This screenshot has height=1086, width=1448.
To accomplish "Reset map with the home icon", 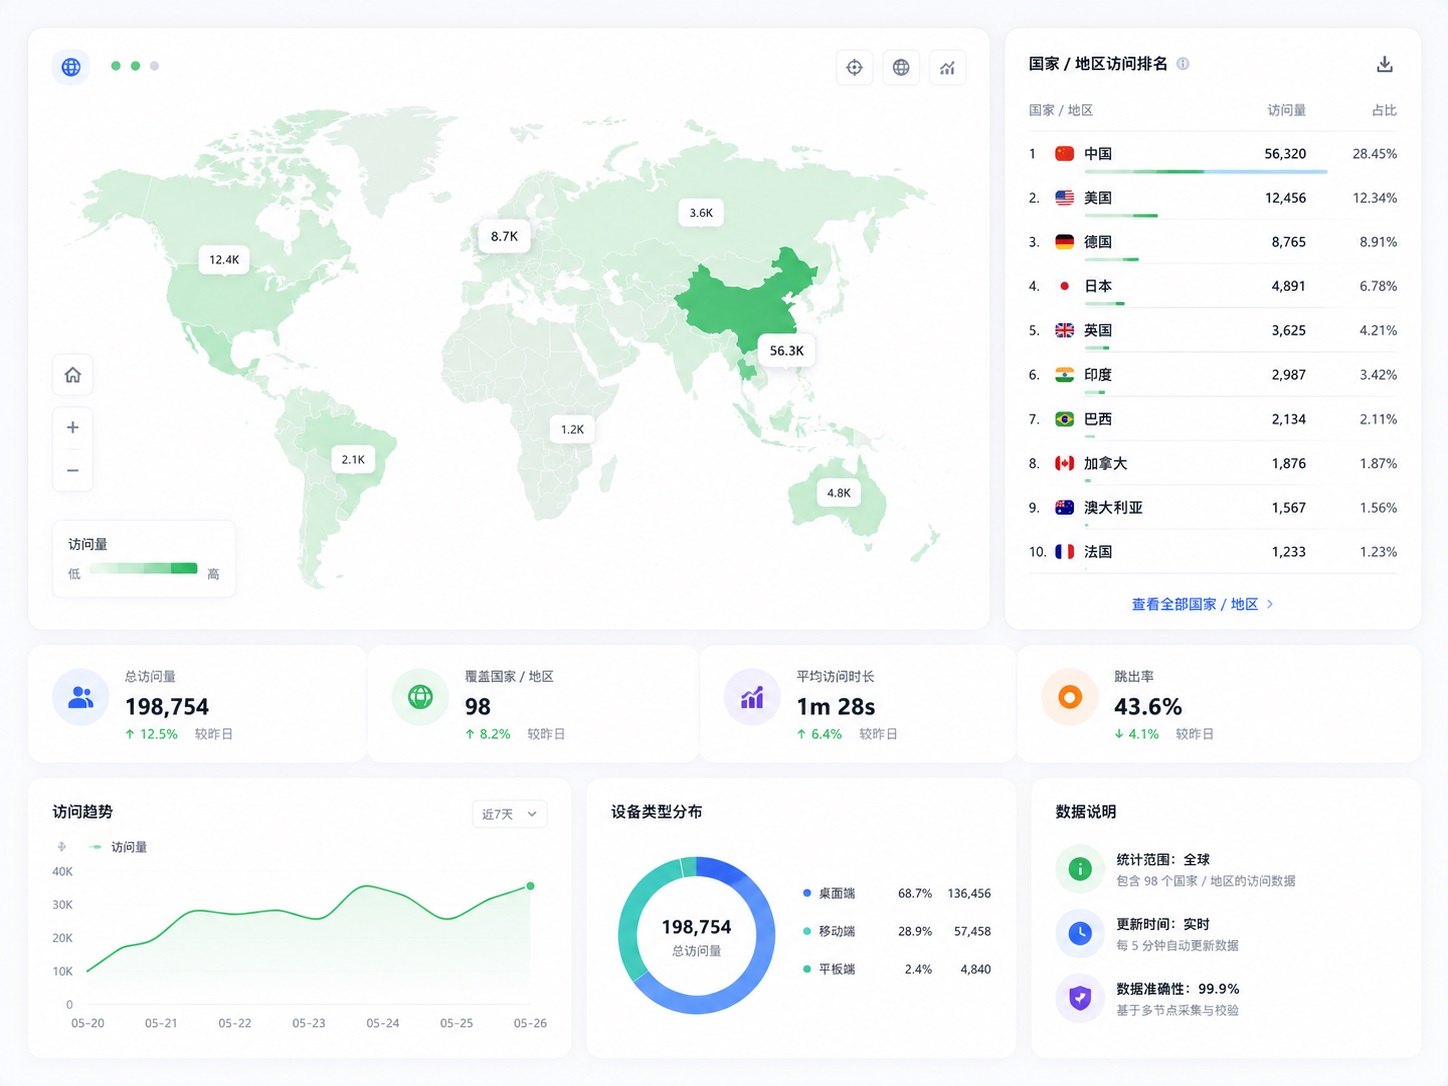I will 73,375.
